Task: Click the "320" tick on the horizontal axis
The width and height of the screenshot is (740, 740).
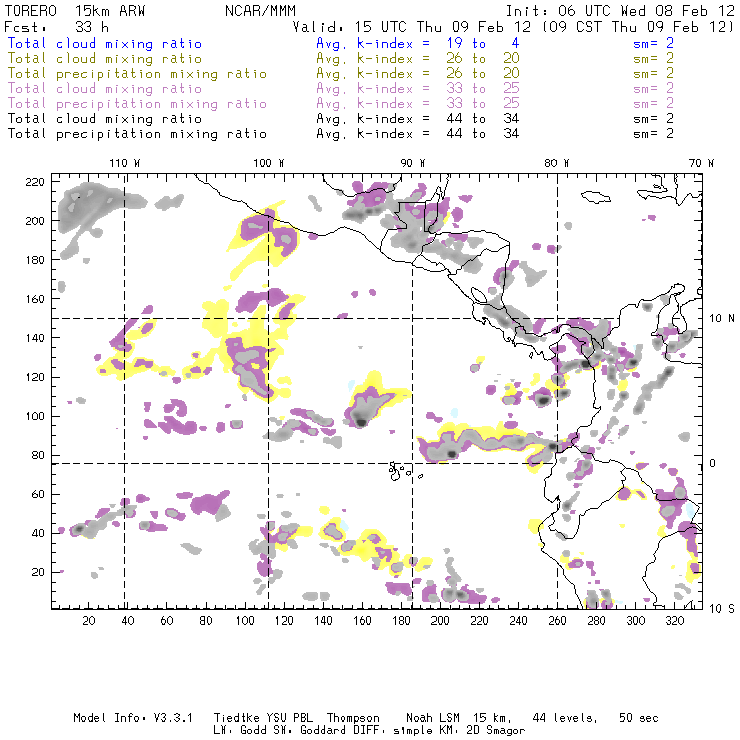Action: (x=674, y=621)
